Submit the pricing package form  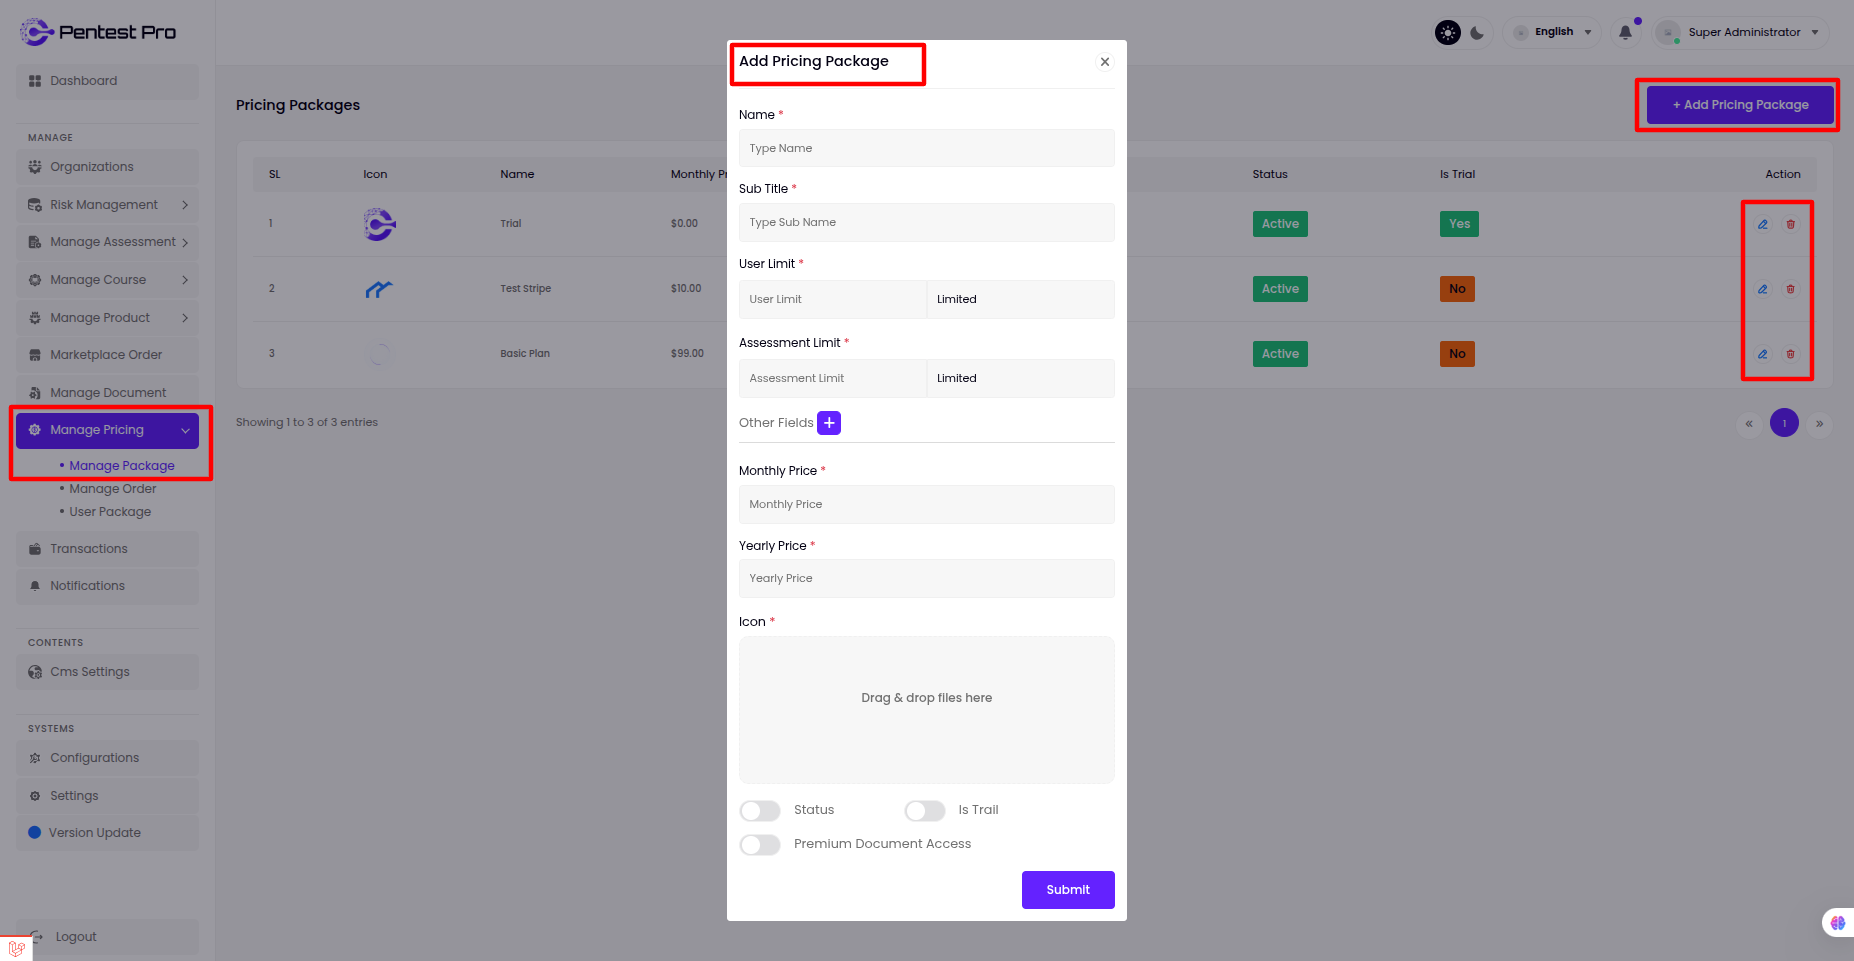1068,890
